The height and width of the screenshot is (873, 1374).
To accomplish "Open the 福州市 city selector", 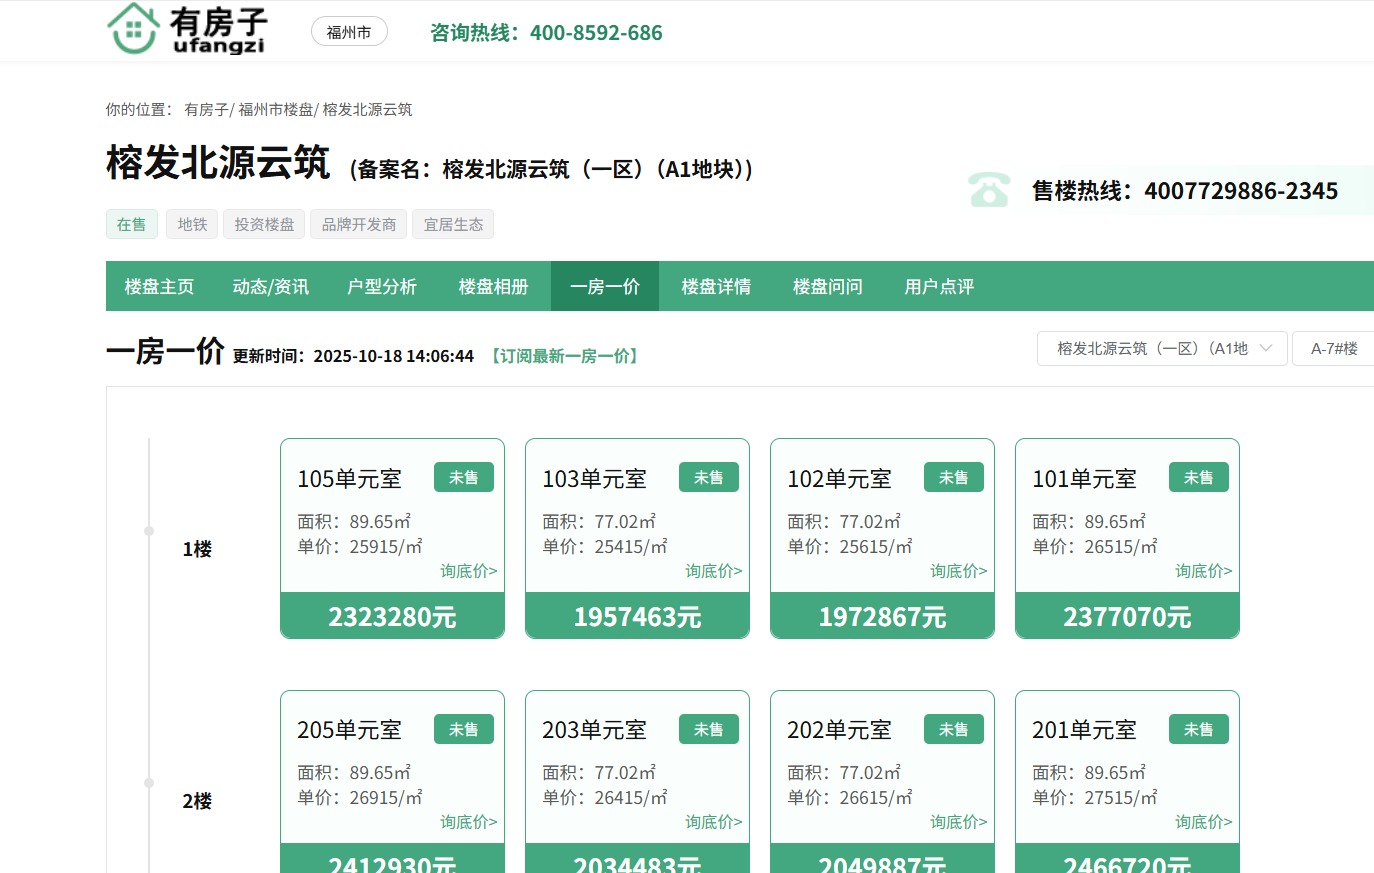I will pyautogui.click(x=349, y=32).
